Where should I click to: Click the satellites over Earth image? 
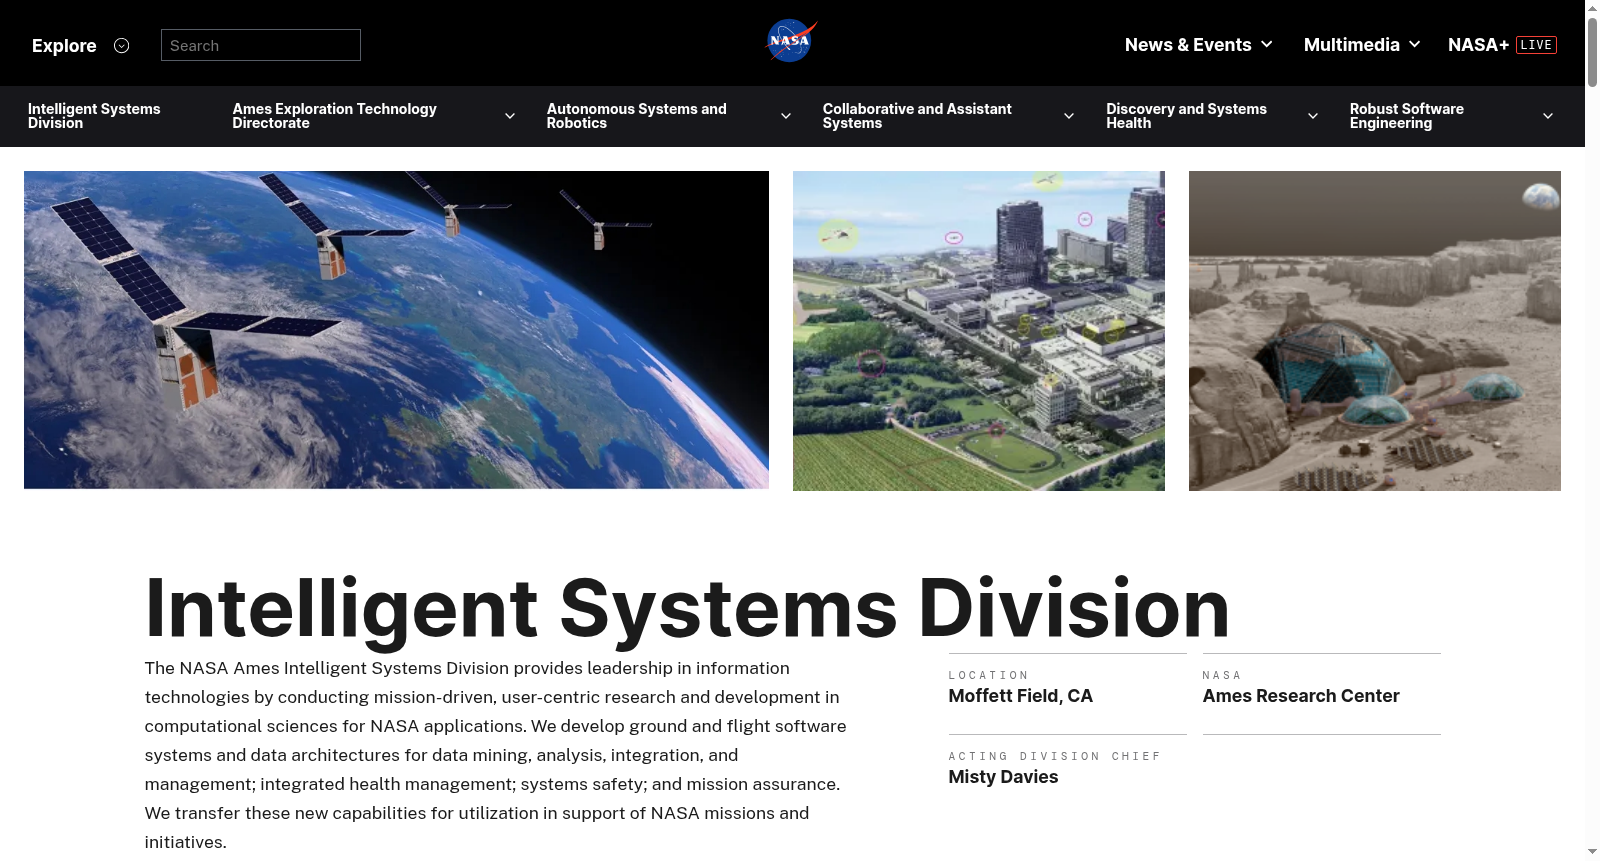(396, 330)
